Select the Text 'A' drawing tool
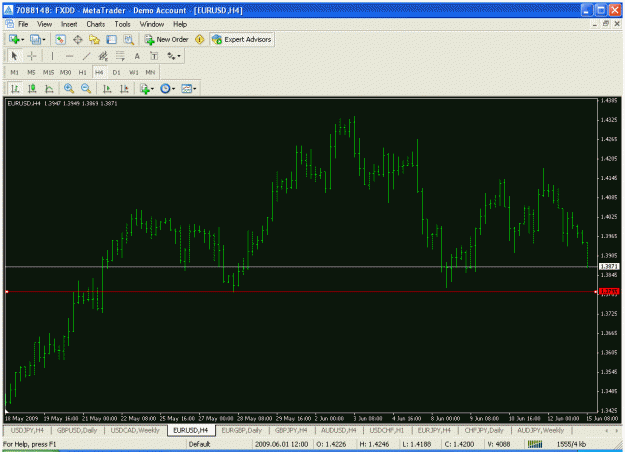 pos(137,56)
